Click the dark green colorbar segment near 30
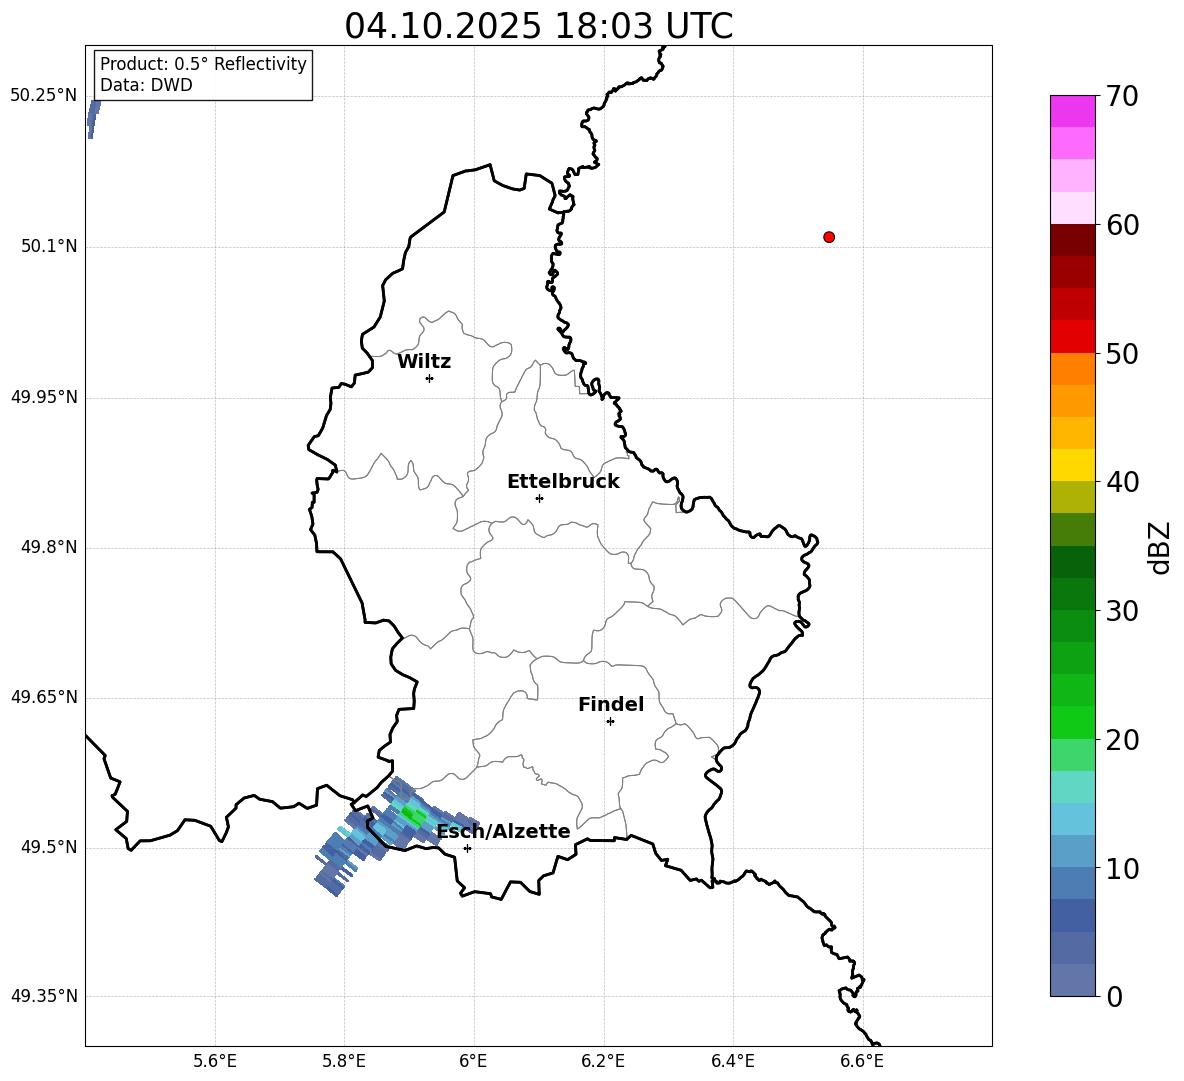 (x=1072, y=594)
